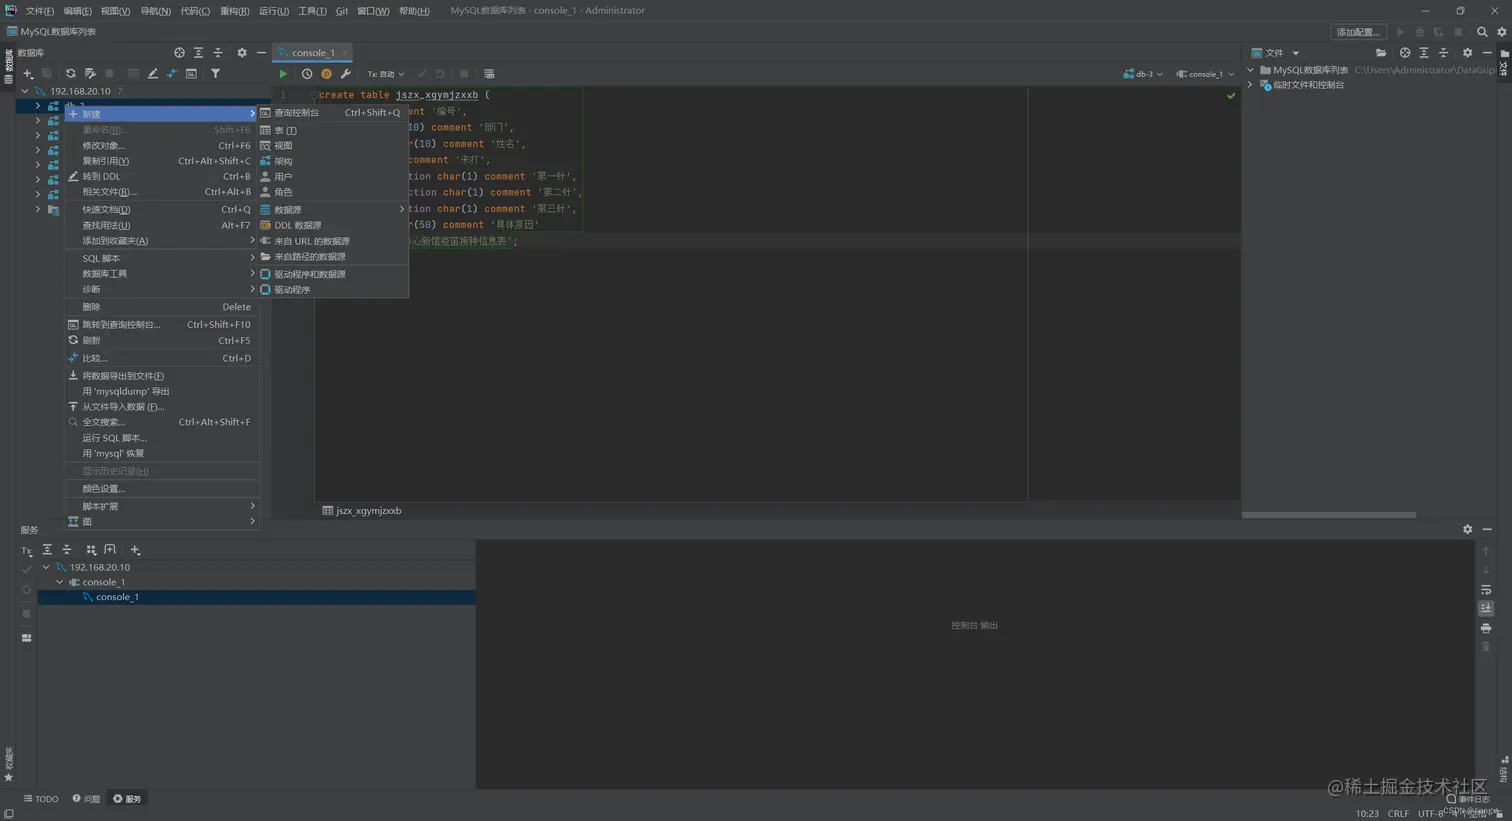Viewport: 1512px width, 821px height.
Task: Open the 服务 Services tool window button
Action: [x=127, y=799]
